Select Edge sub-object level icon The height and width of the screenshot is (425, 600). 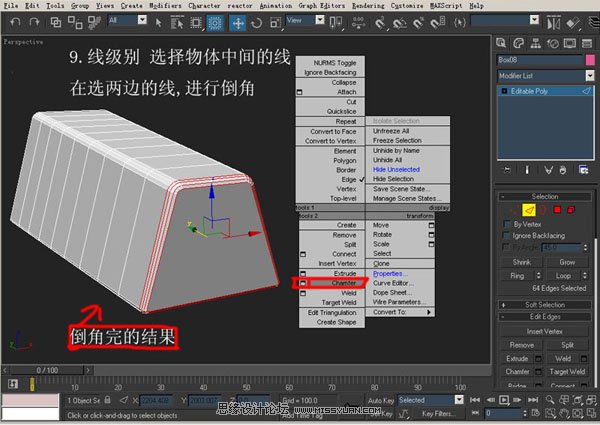529,210
